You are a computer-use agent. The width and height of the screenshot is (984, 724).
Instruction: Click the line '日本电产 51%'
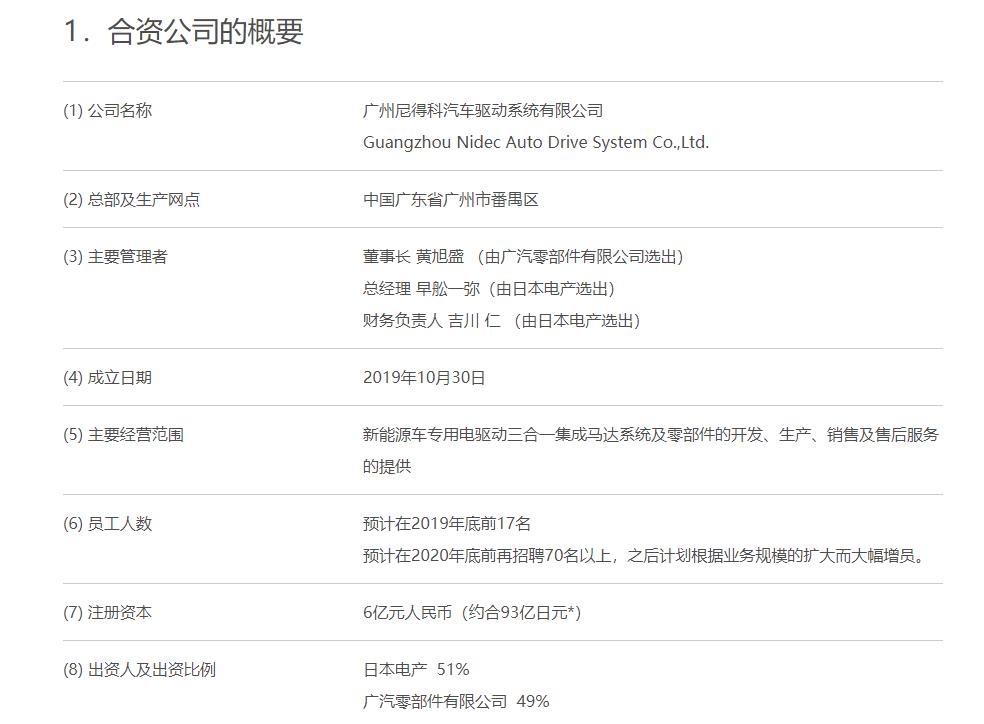[416, 670]
